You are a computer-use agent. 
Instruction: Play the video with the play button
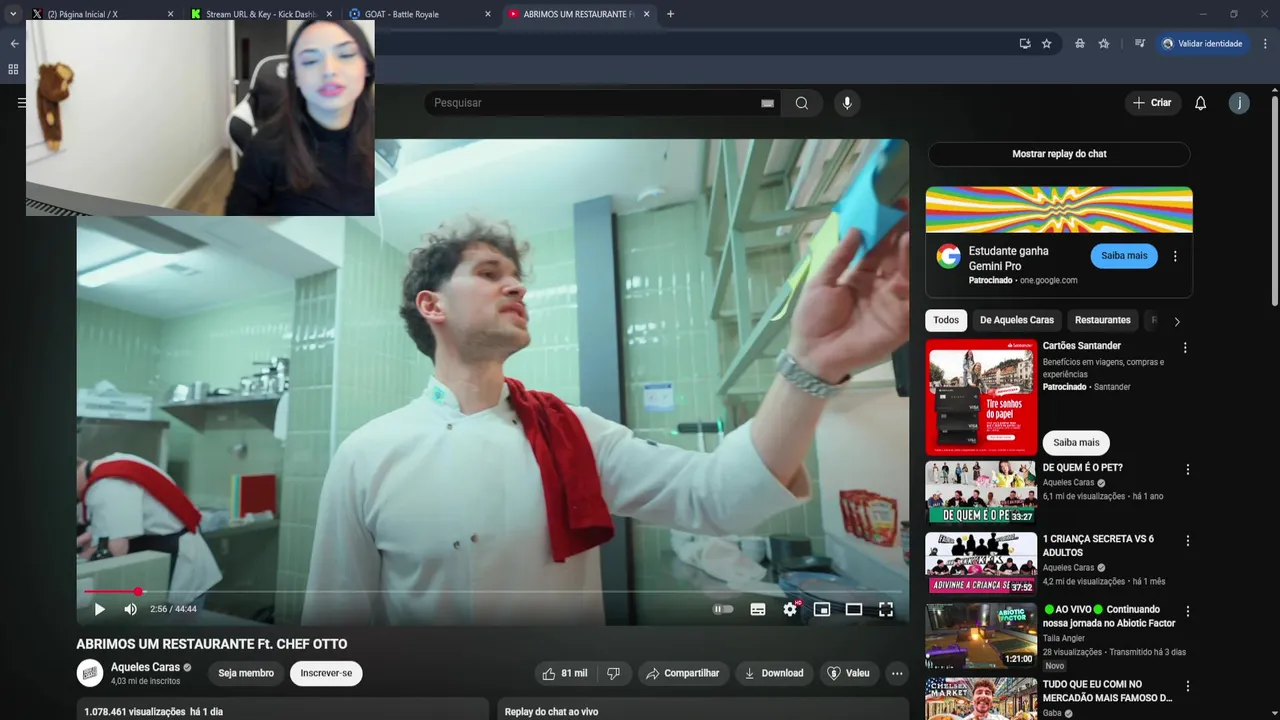click(x=99, y=609)
